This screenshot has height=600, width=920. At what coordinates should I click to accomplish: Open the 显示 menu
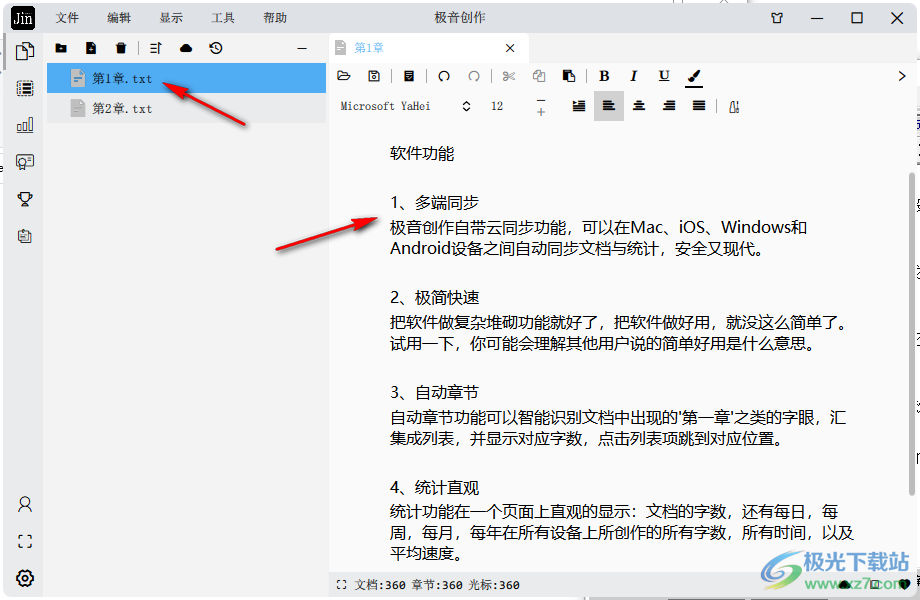click(171, 18)
